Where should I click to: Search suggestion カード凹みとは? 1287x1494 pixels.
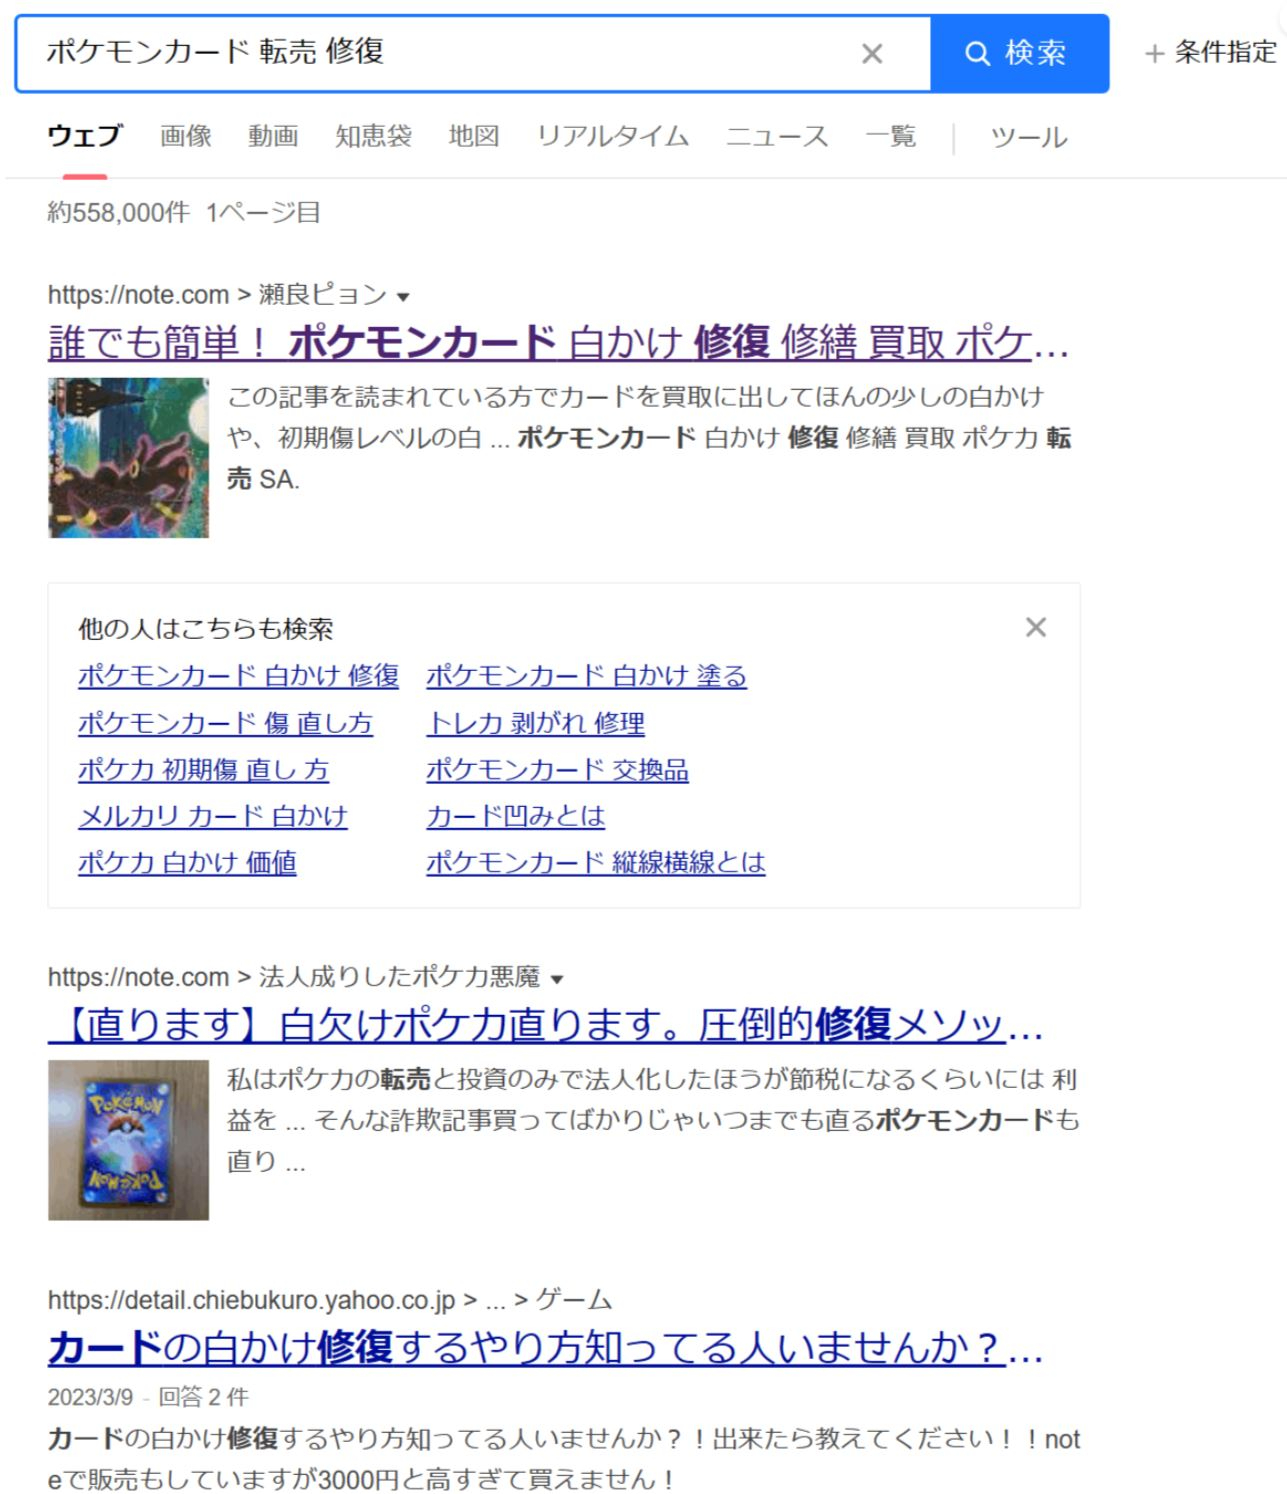coord(515,816)
